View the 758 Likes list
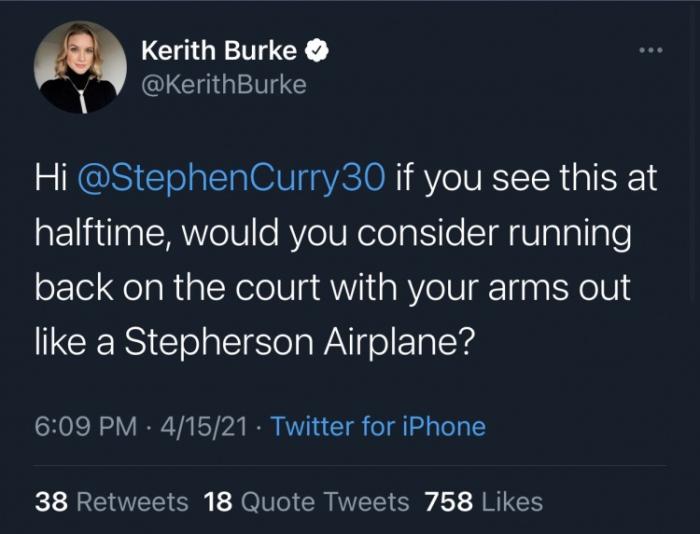Viewport: 700px width, 534px height. [484, 501]
